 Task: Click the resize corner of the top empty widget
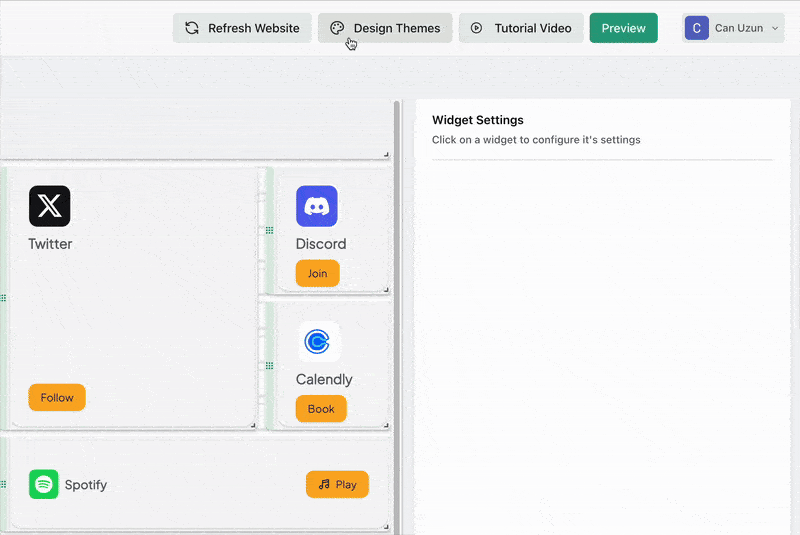(386, 154)
